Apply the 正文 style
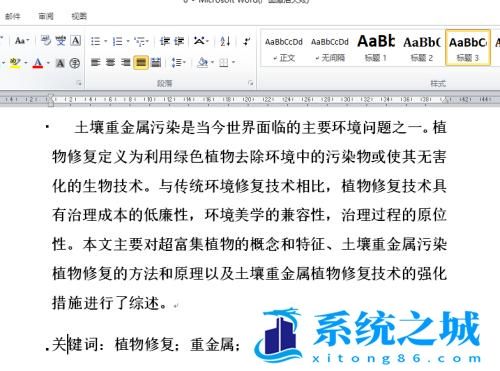The width and height of the screenshot is (500, 371). click(284, 48)
